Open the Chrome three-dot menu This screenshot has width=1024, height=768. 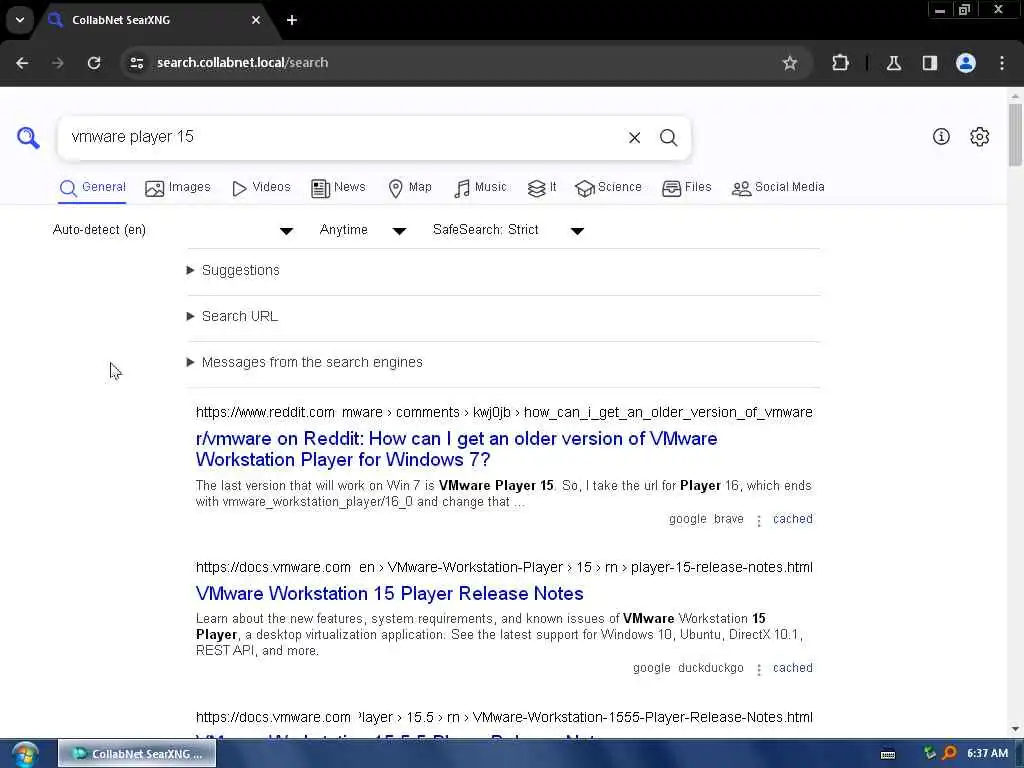coord(1002,63)
